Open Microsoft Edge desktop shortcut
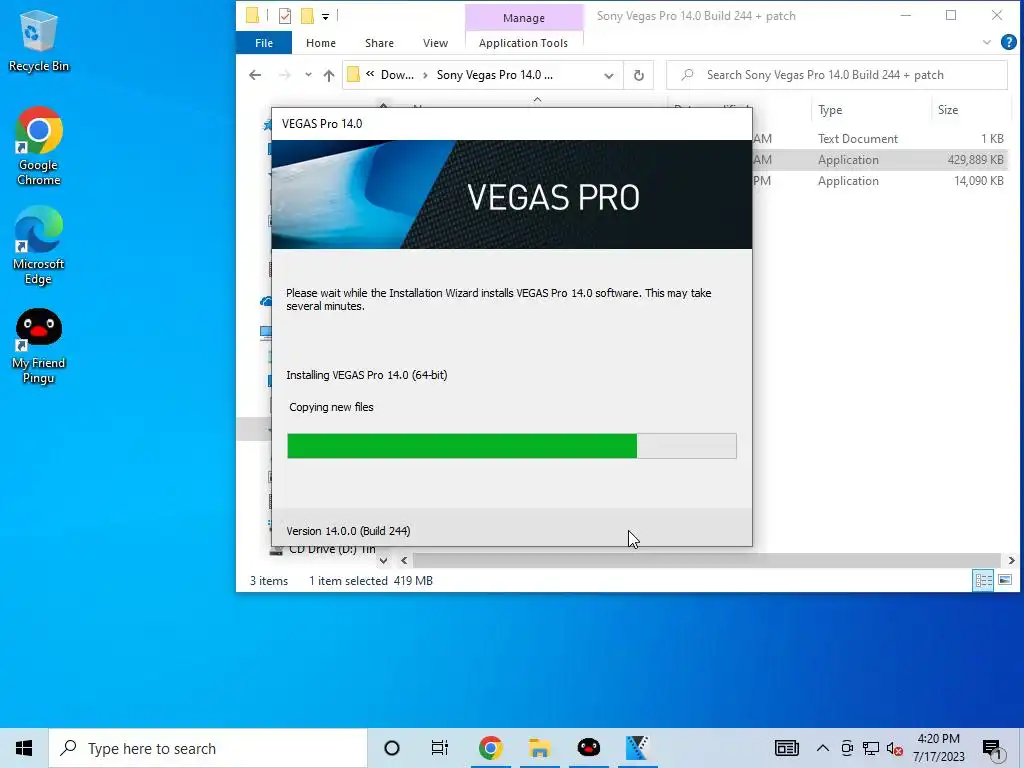This screenshot has width=1024, height=768. (x=38, y=246)
